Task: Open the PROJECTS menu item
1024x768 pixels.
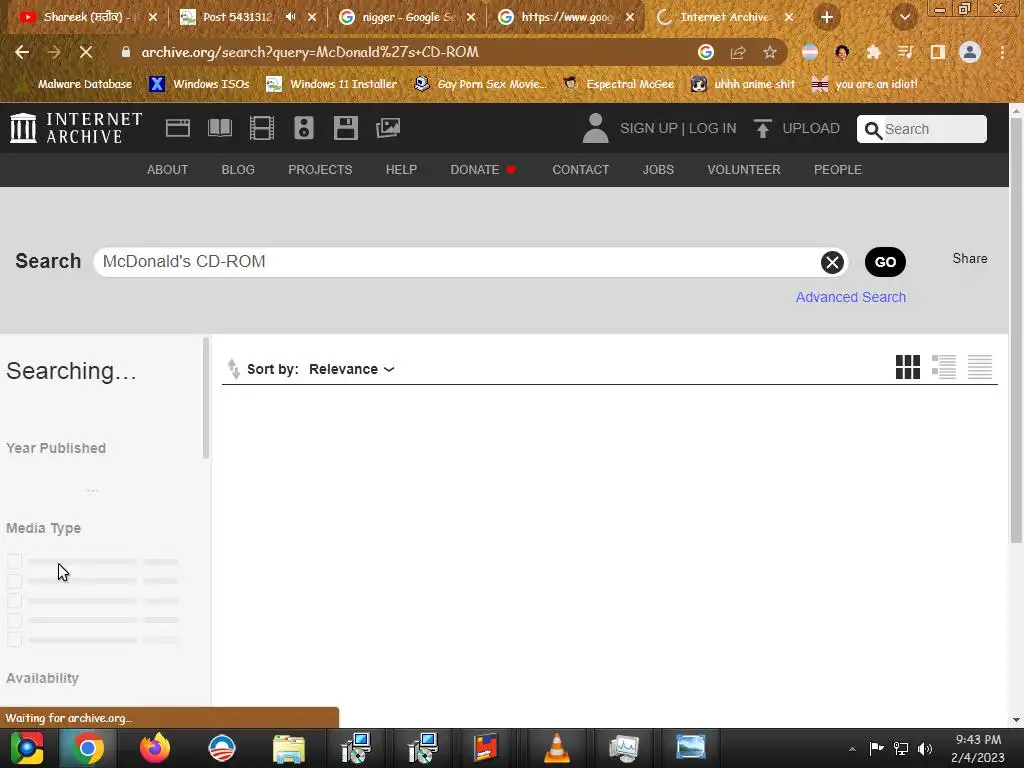Action: coord(320,170)
